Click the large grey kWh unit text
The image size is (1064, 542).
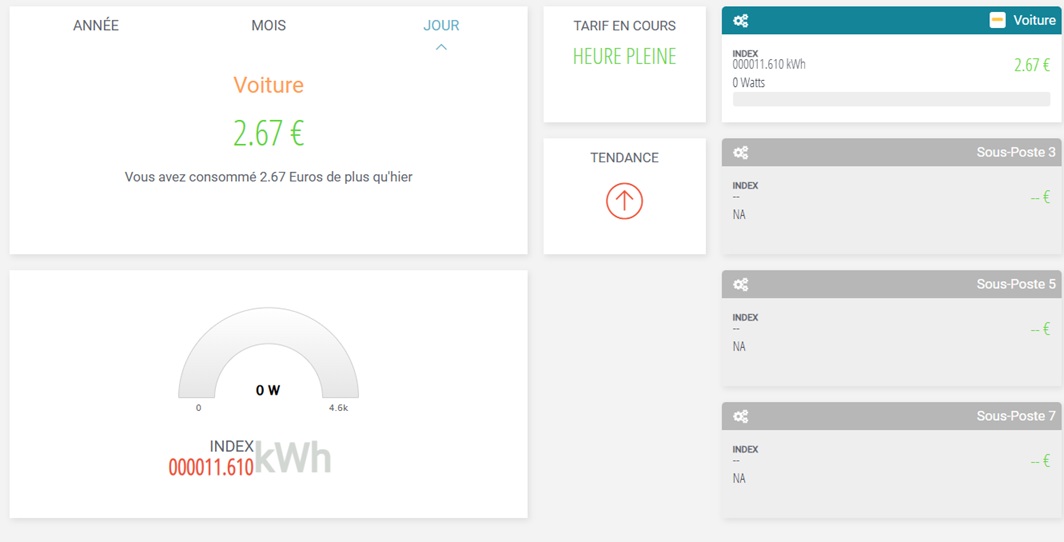(x=292, y=459)
